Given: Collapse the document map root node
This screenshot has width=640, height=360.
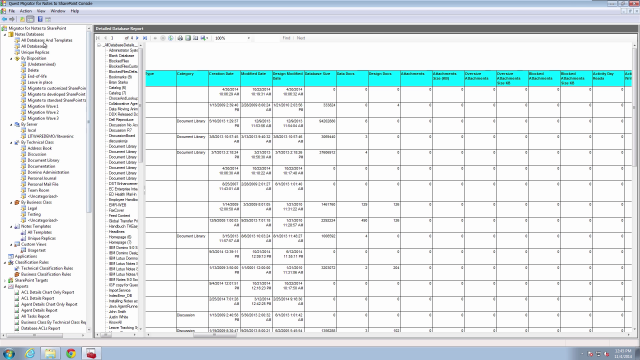Looking at the screenshot, I should [99, 45].
